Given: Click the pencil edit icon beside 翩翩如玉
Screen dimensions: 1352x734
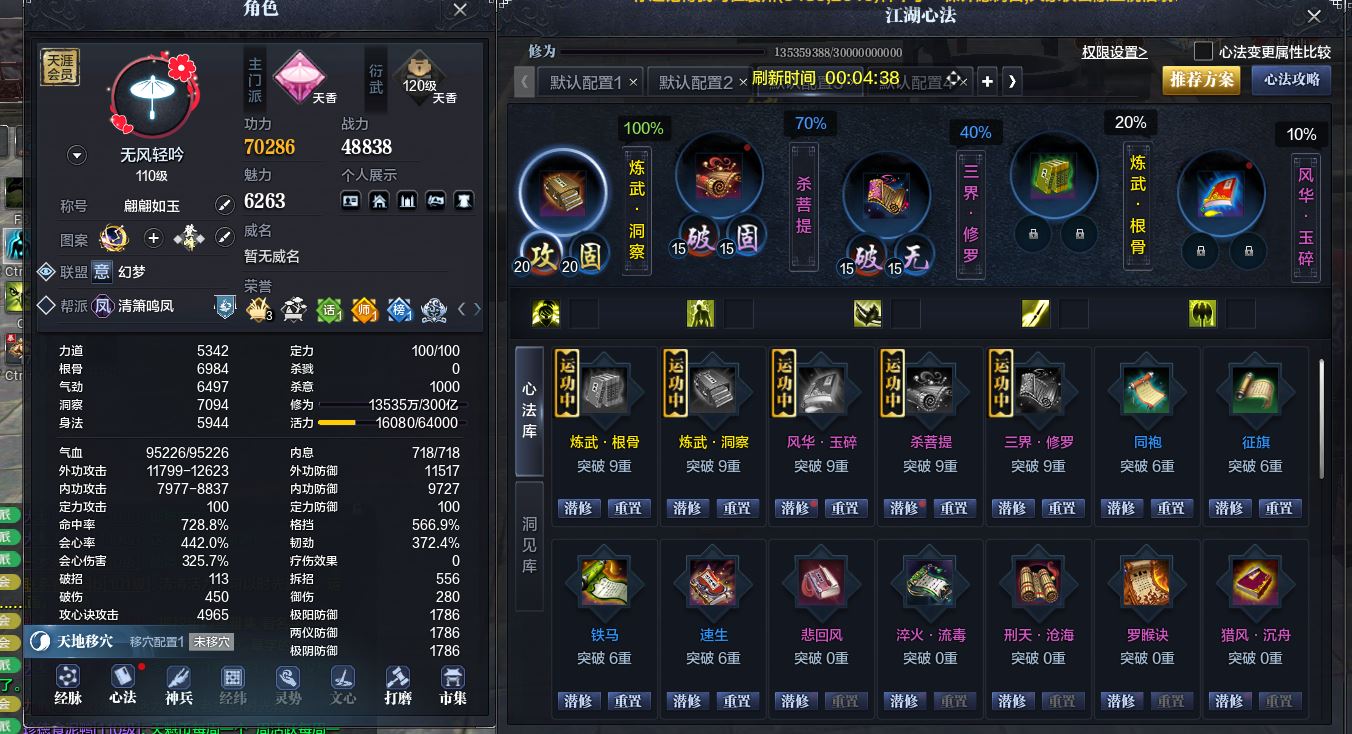Looking at the screenshot, I should (225, 206).
